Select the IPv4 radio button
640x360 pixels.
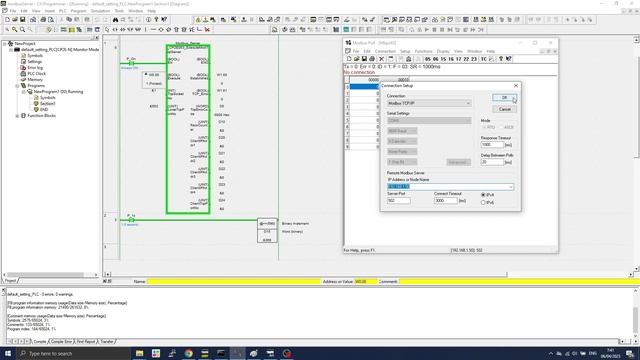[x=483, y=195]
